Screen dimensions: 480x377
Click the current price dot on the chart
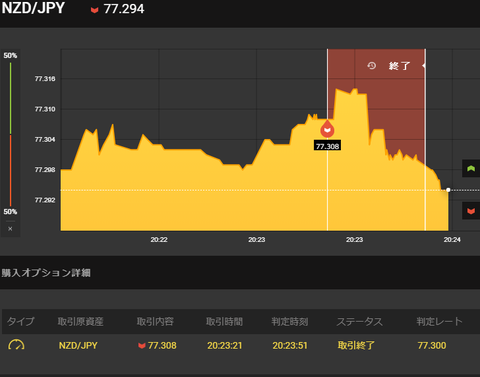click(448, 190)
